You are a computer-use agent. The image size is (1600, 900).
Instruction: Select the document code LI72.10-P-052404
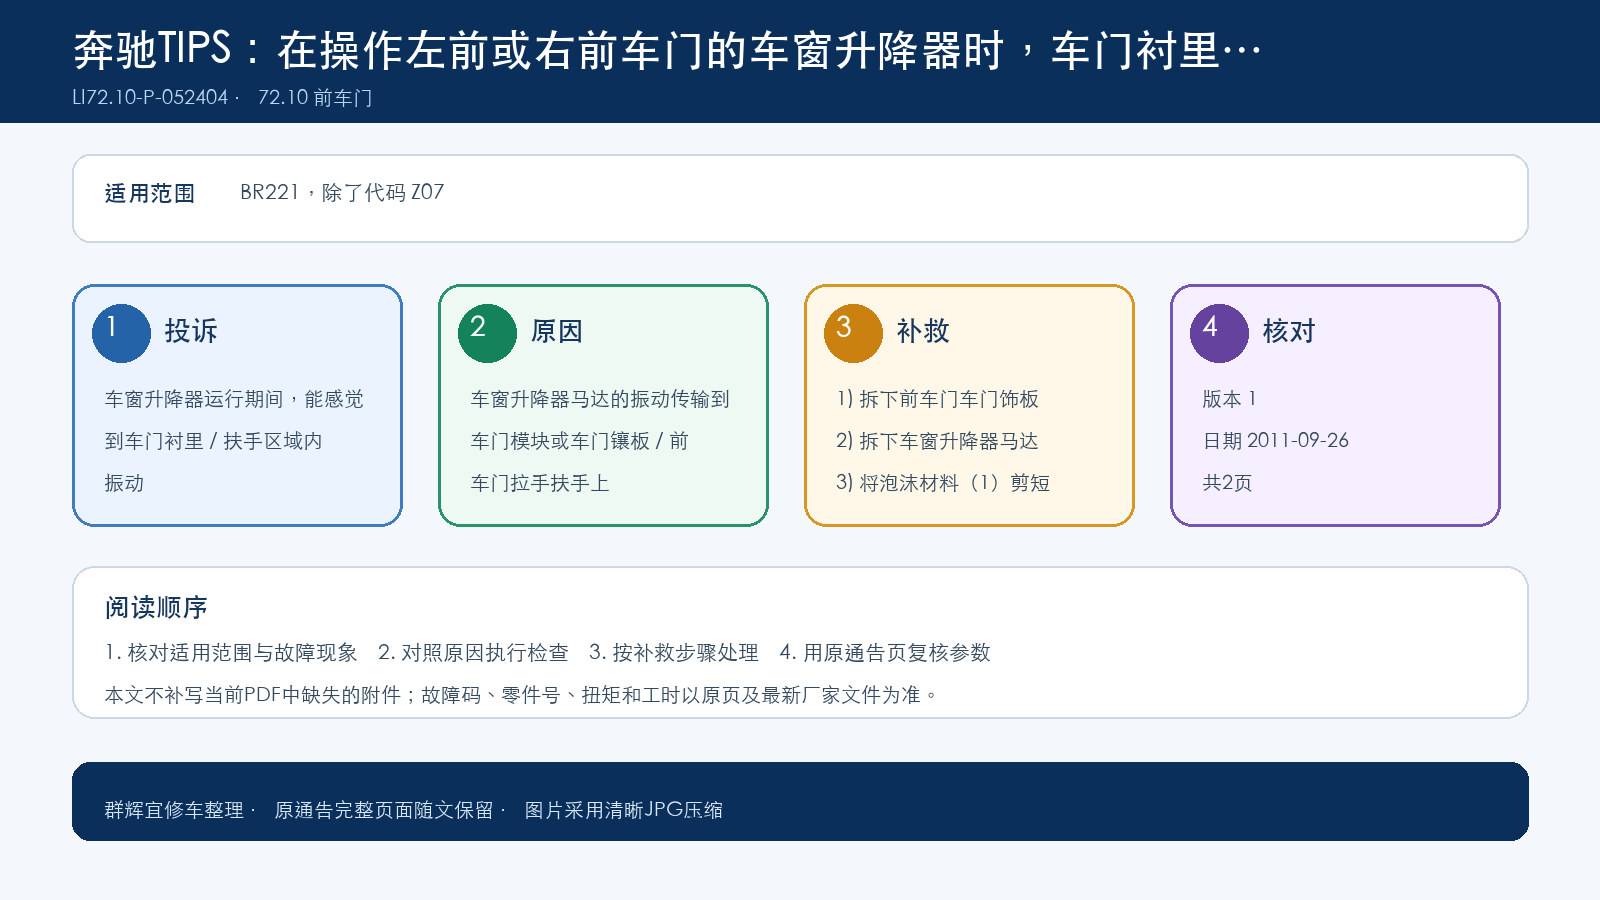pyautogui.click(x=151, y=98)
